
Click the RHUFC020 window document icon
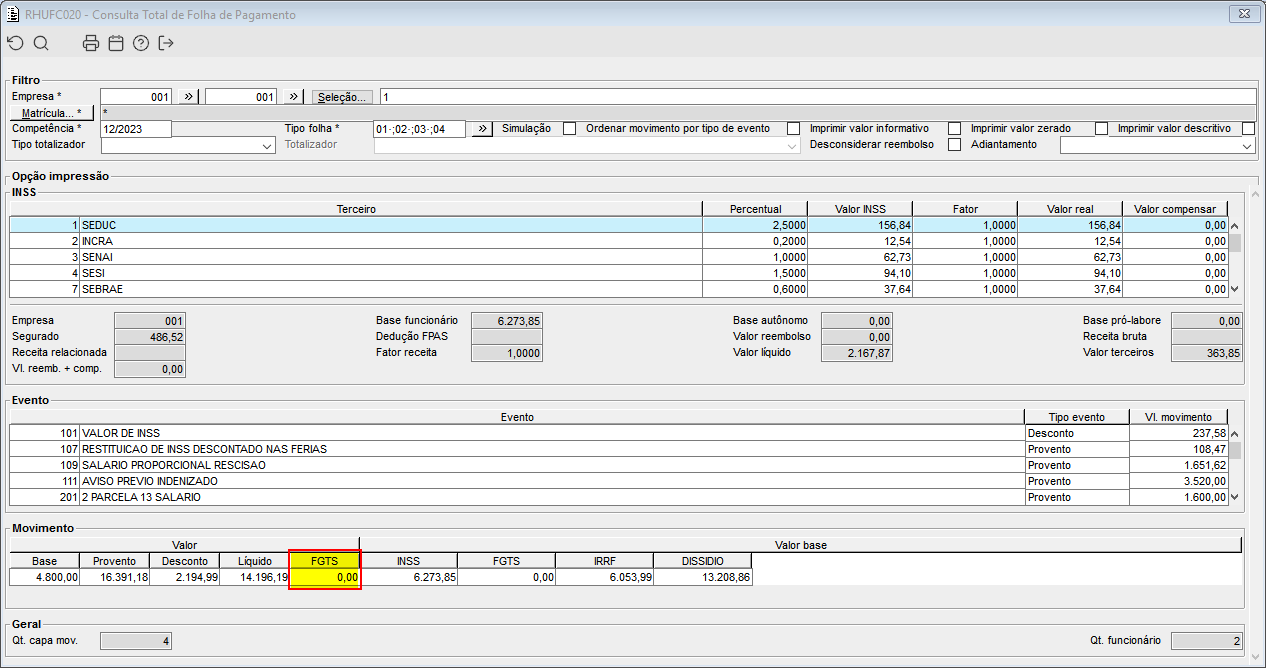[13, 15]
